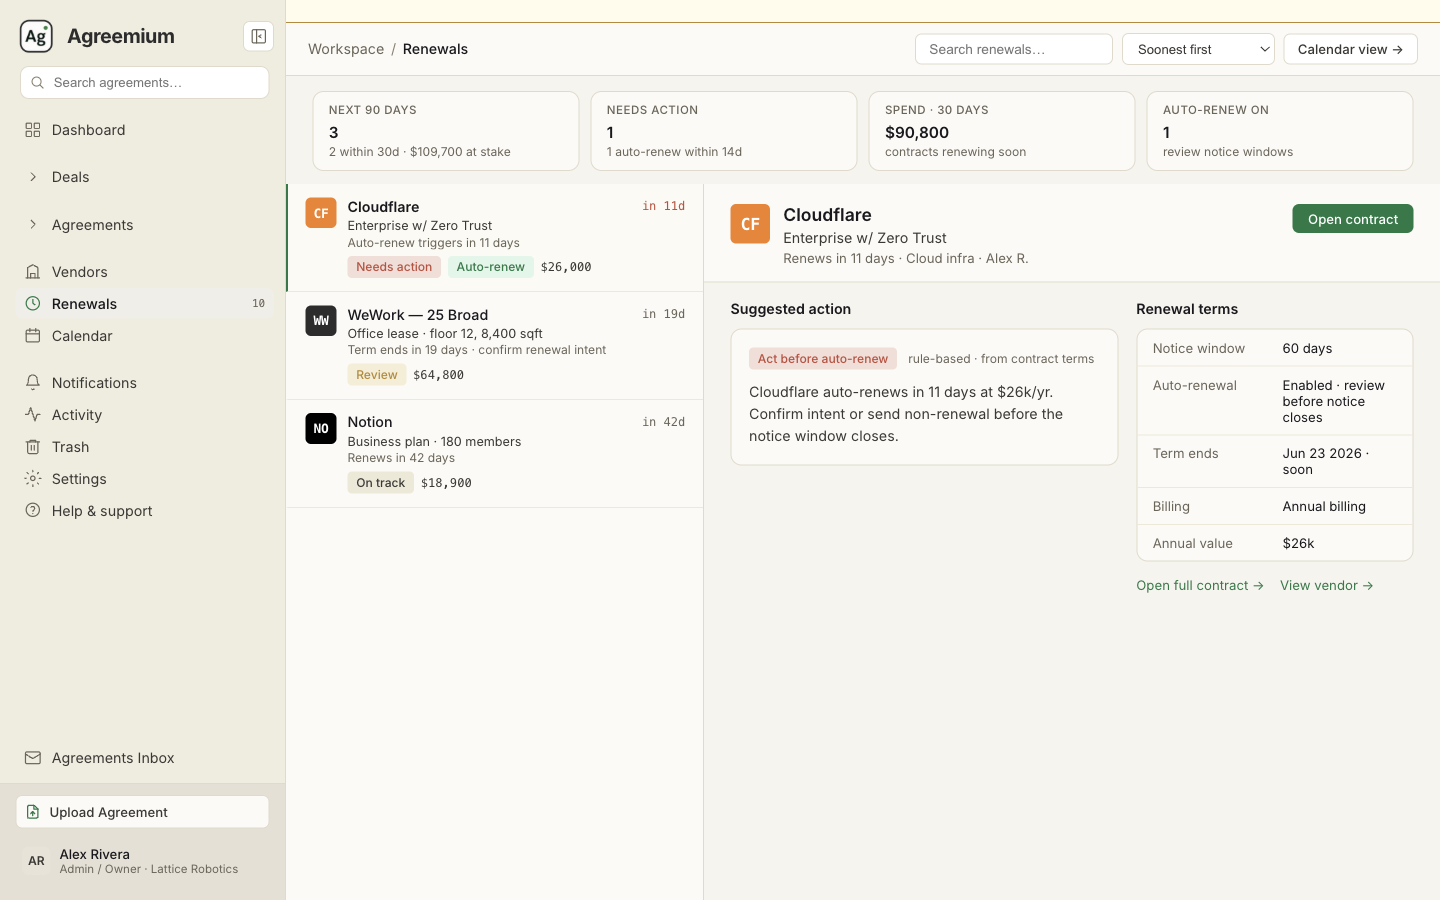Focus the Search agreements field
The width and height of the screenshot is (1440, 900).
click(144, 83)
